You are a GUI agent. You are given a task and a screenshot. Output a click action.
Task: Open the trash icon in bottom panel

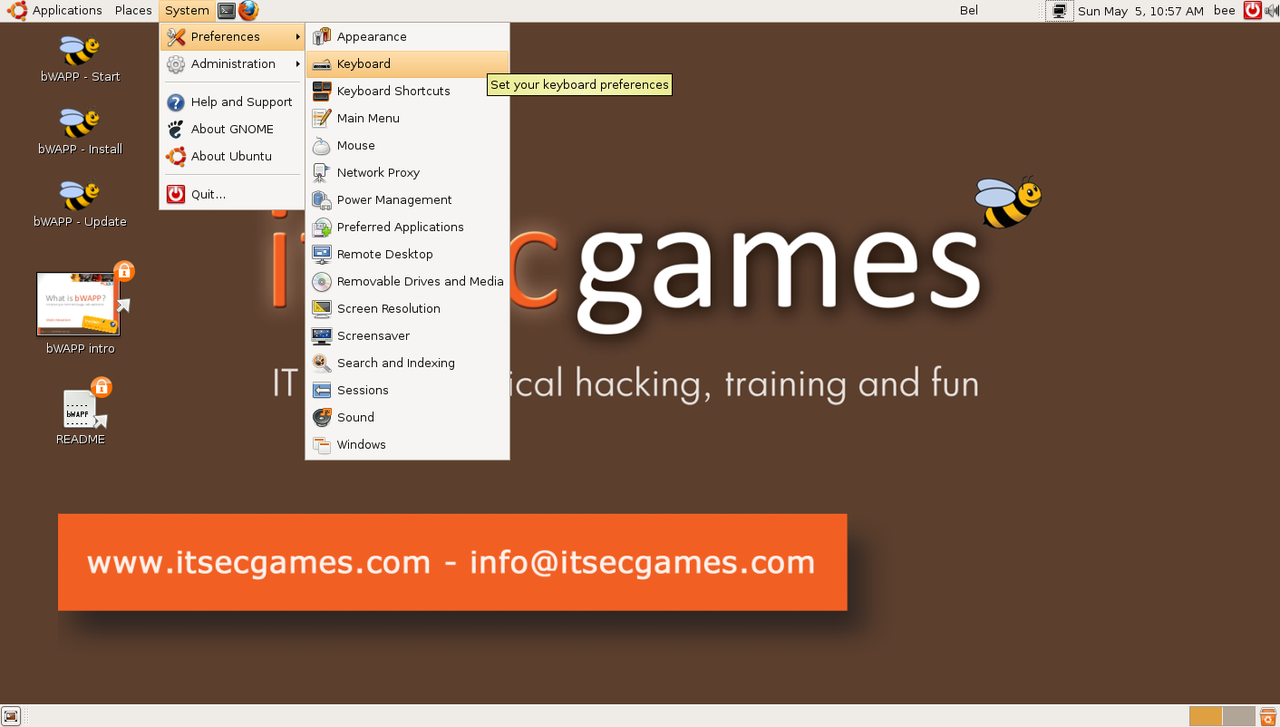[x=1268, y=716]
